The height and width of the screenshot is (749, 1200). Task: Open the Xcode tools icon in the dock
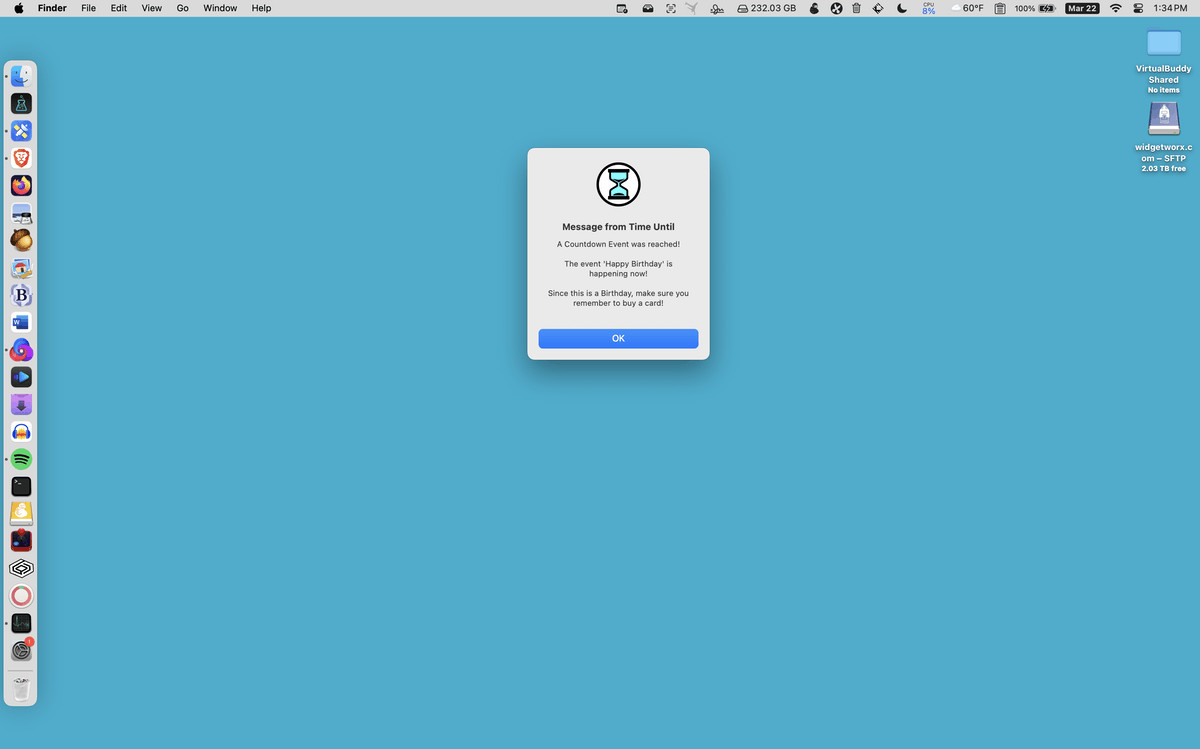pyautogui.click(x=21, y=131)
